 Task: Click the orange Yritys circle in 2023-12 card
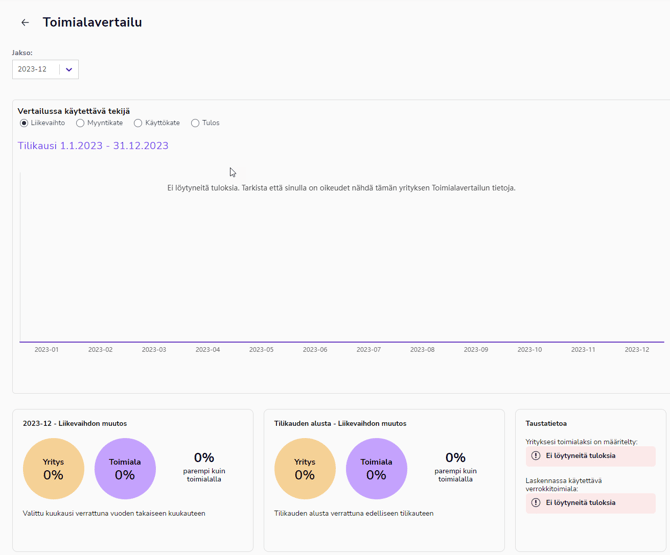coord(53,468)
